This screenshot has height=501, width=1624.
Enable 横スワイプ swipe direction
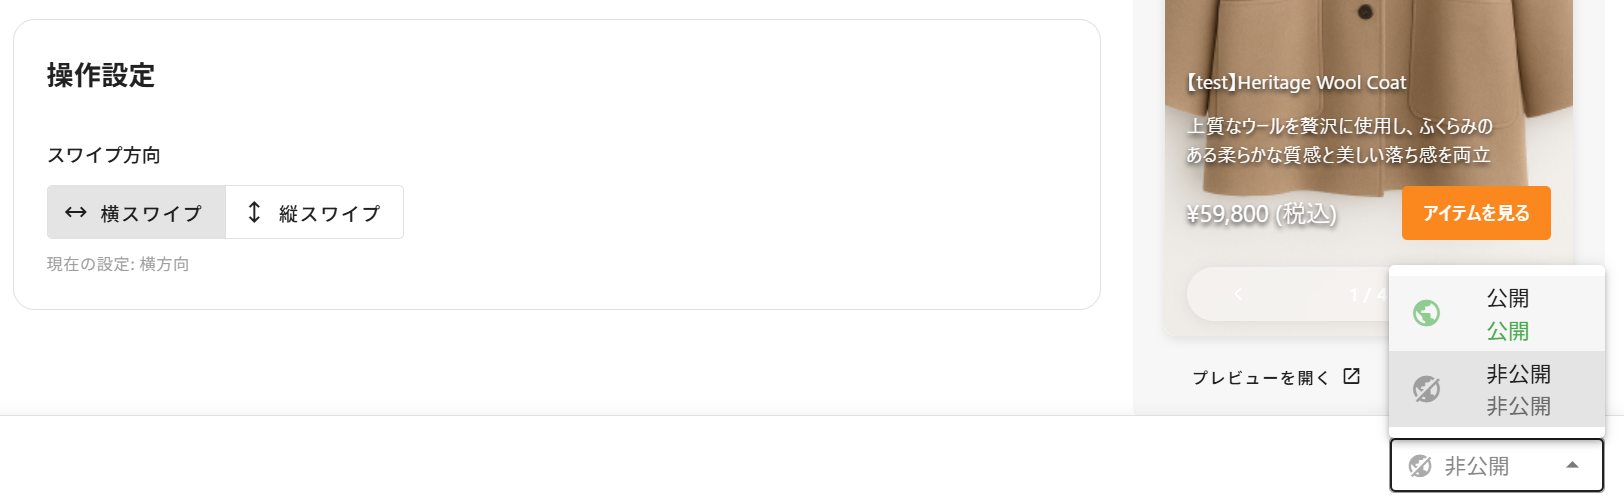[137, 212]
